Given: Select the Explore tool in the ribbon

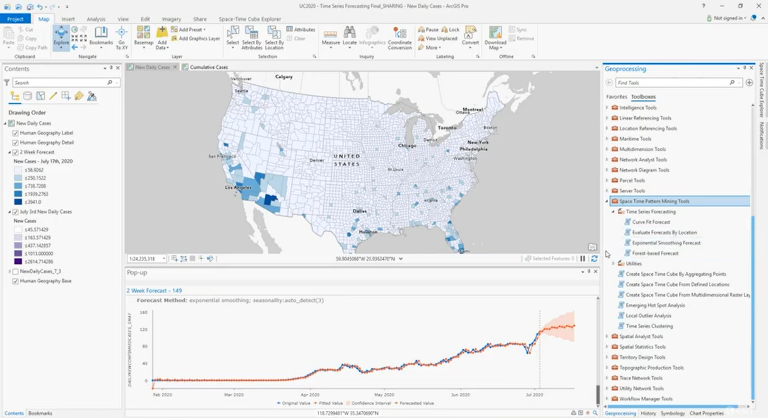Looking at the screenshot, I should (x=61, y=37).
